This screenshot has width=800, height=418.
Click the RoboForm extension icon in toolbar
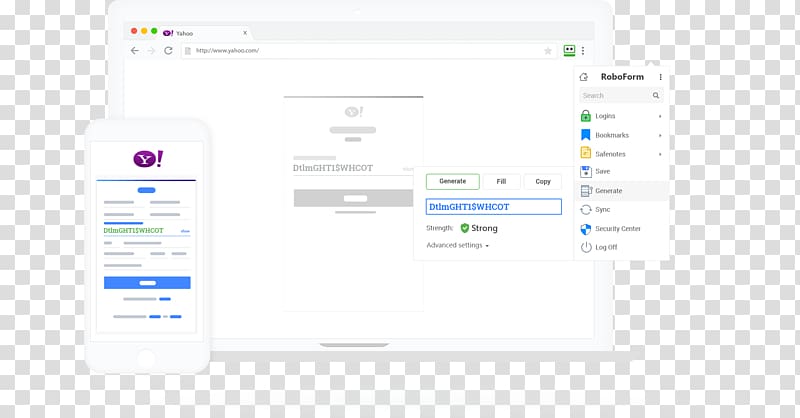click(x=569, y=50)
